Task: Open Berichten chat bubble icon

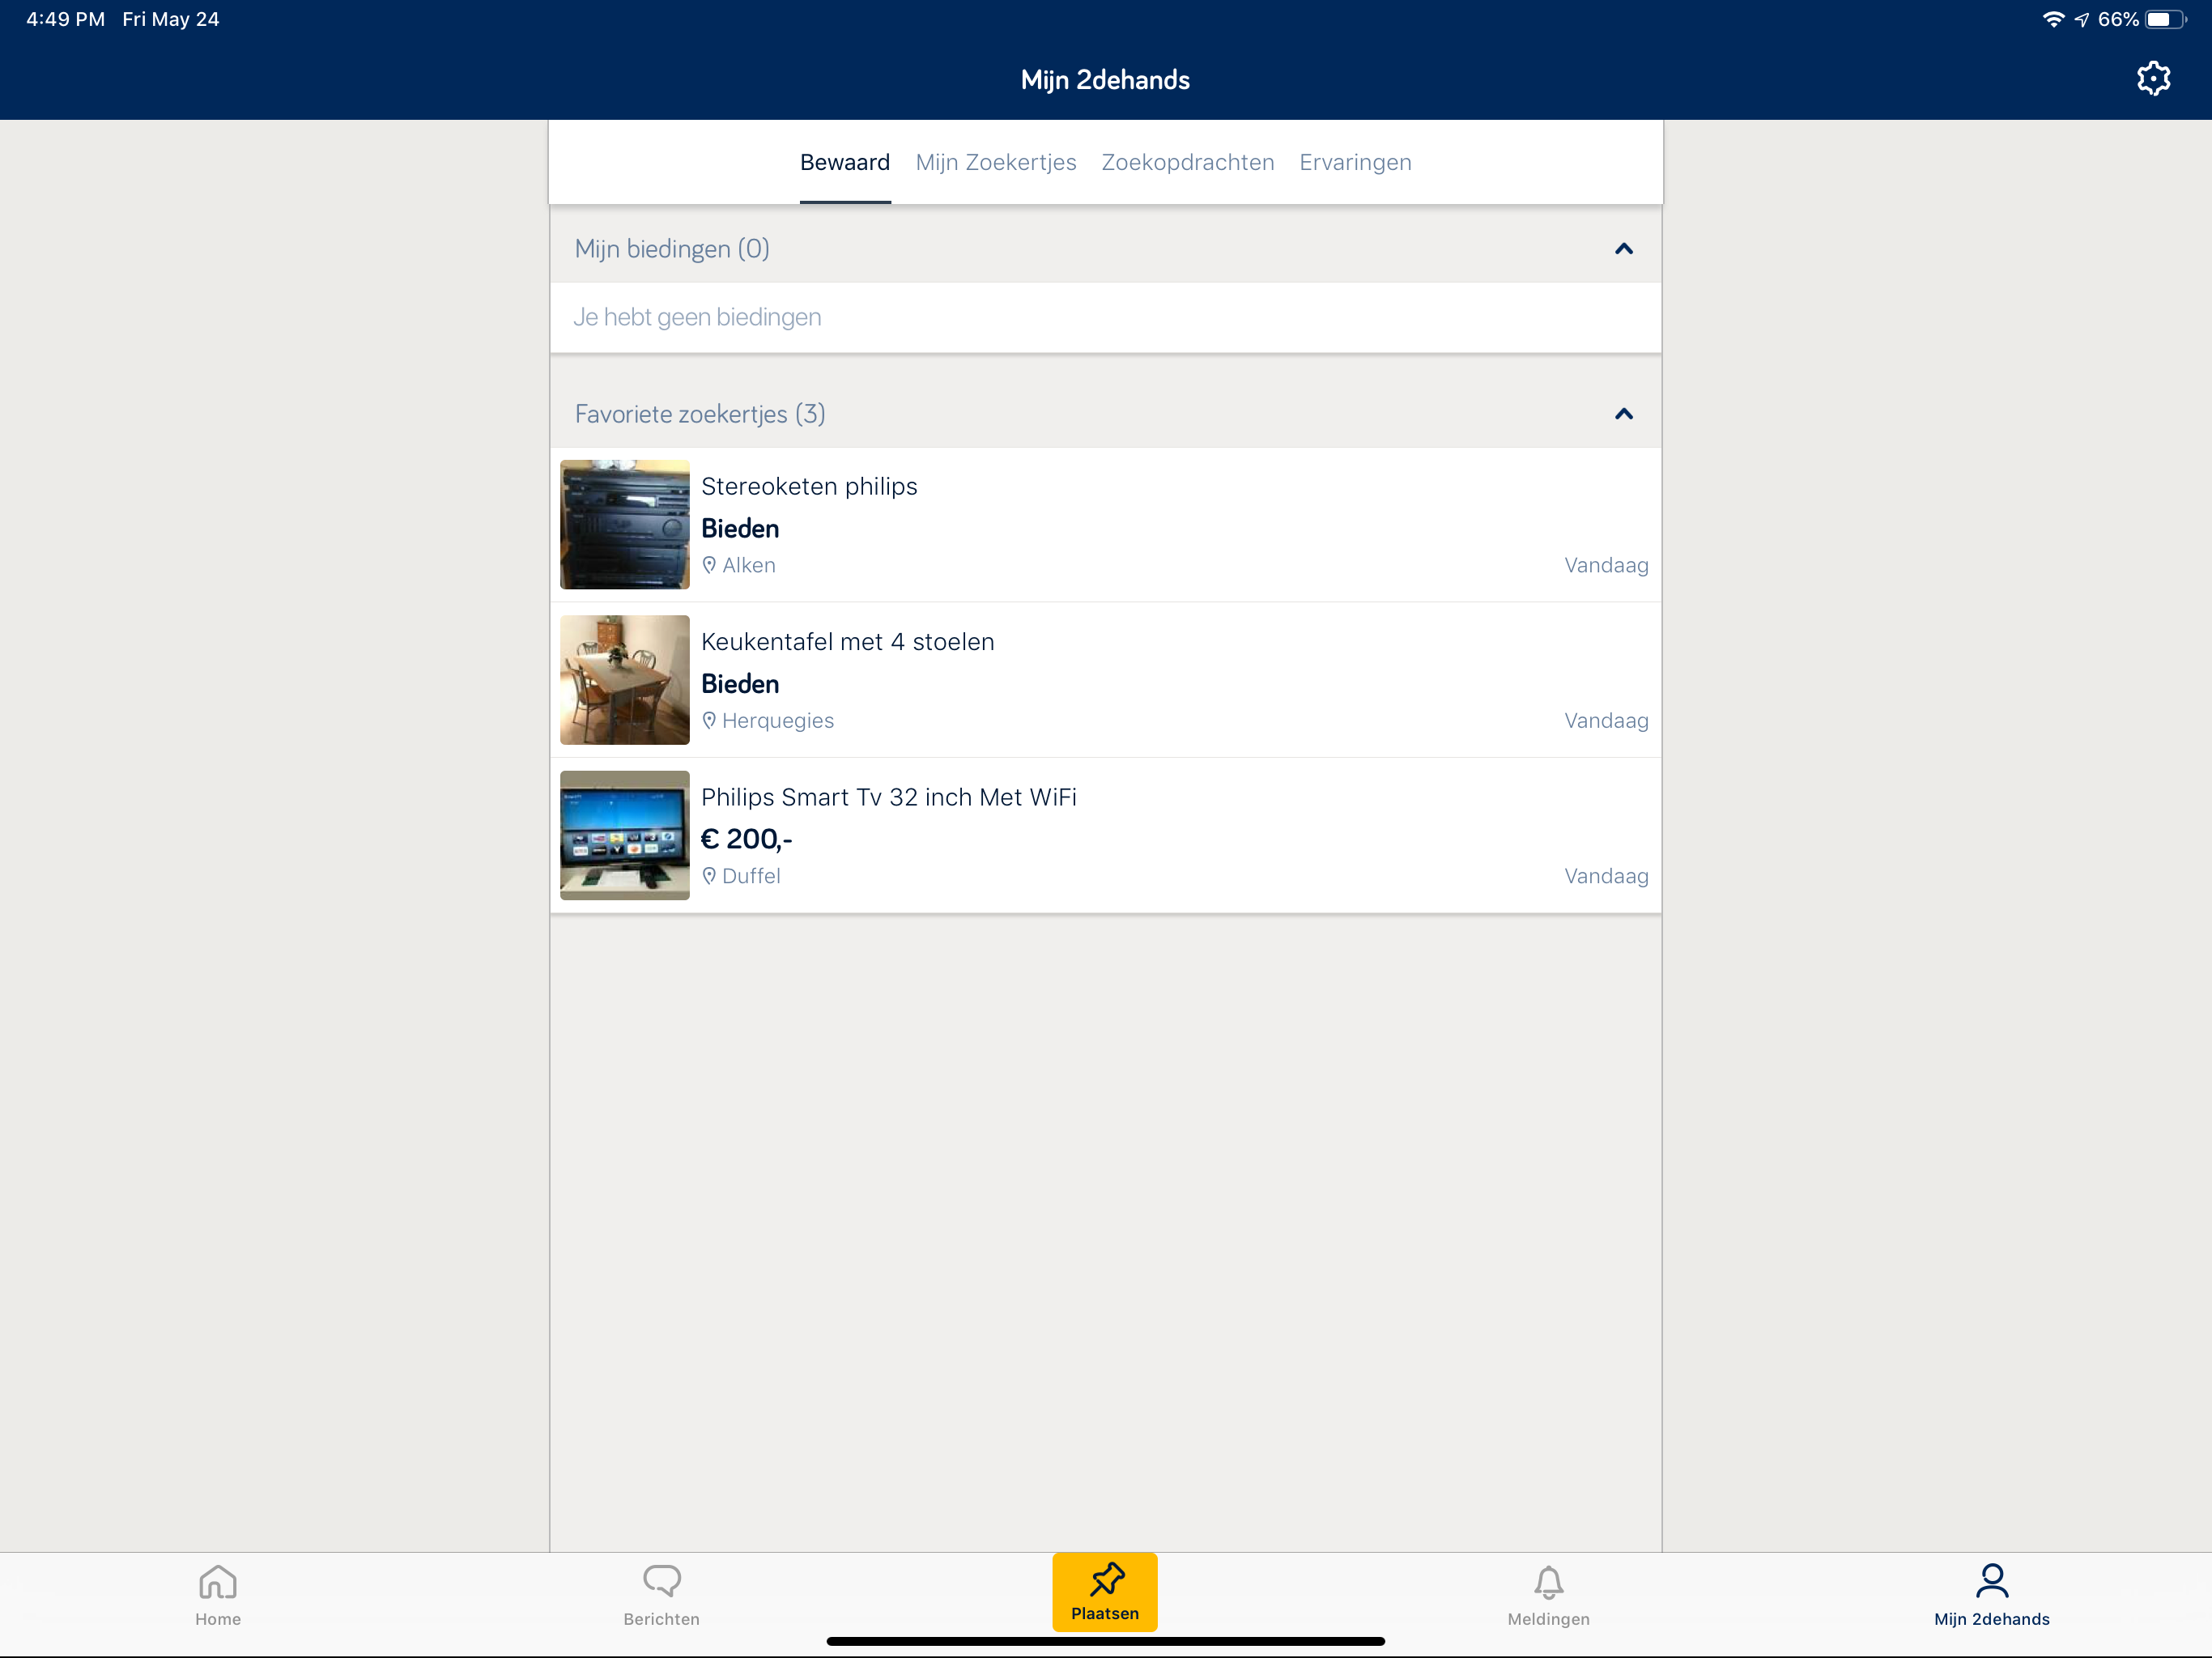Action: [x=661, y=1583]
